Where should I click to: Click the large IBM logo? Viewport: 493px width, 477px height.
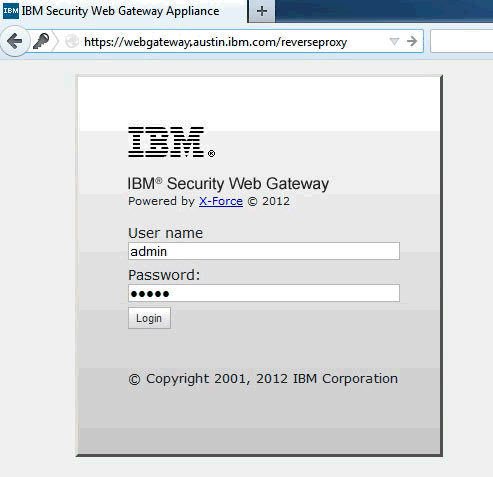pyautogui.click(x=171, y=142)
